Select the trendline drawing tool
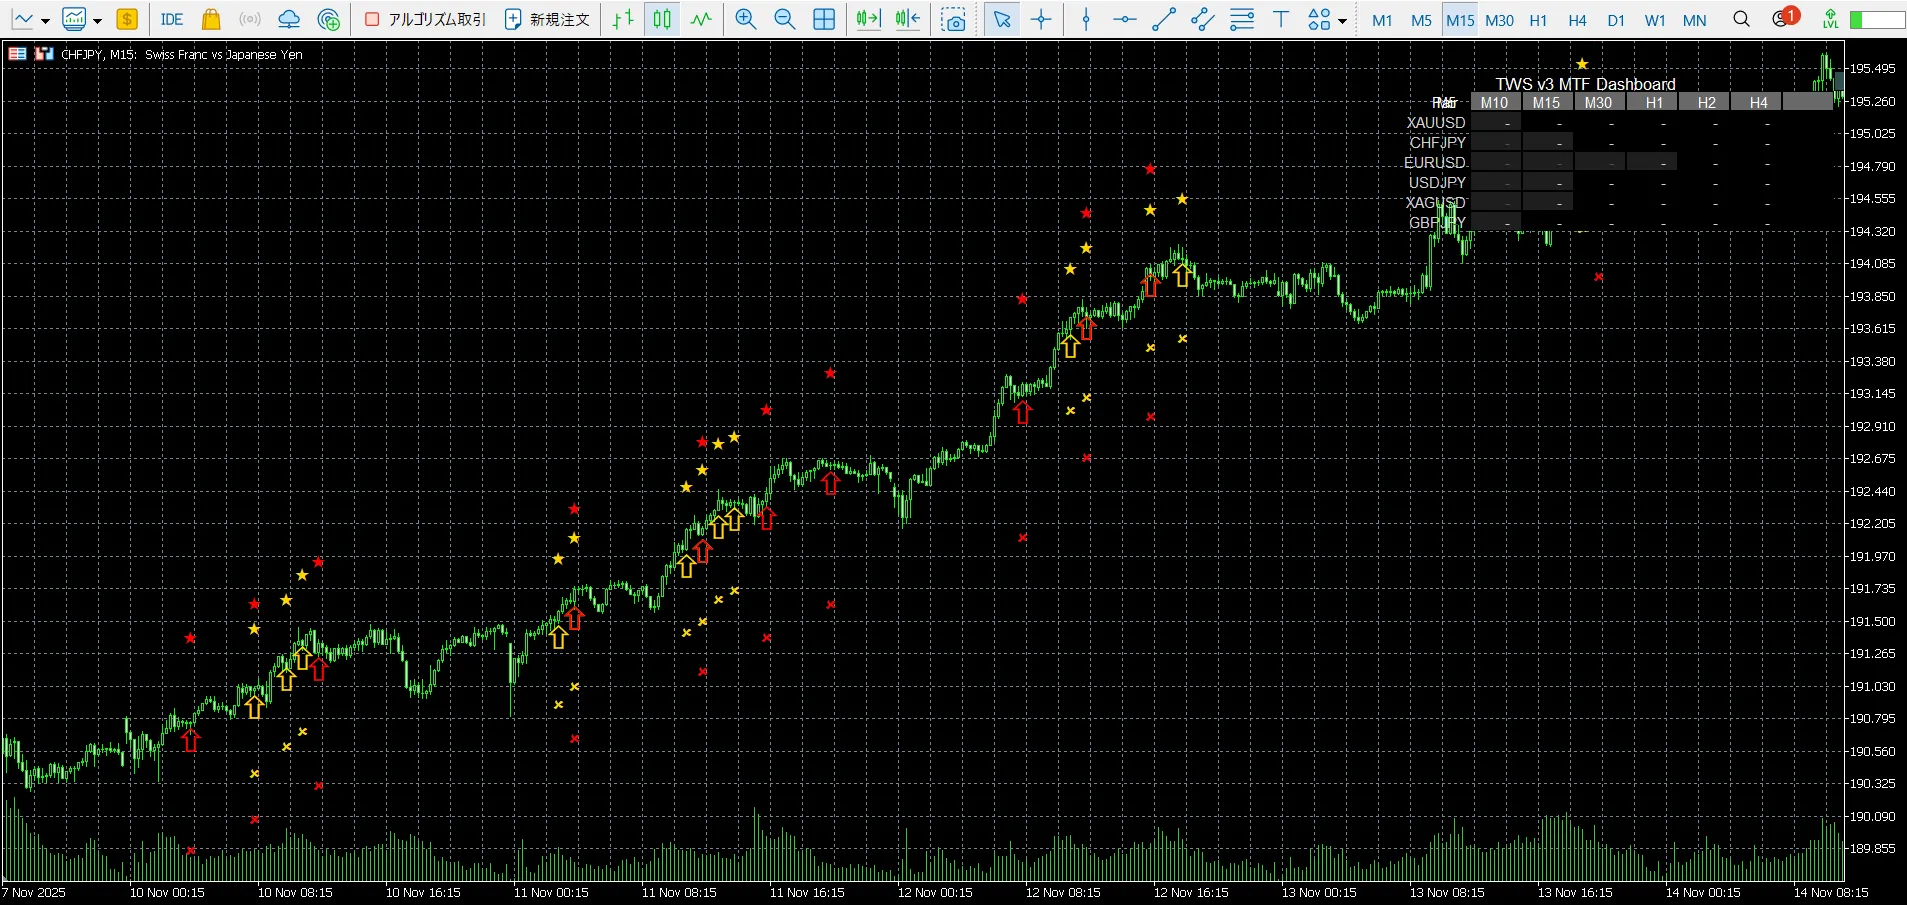Viewport: 1907px width, 905px height. [1164, 19]
